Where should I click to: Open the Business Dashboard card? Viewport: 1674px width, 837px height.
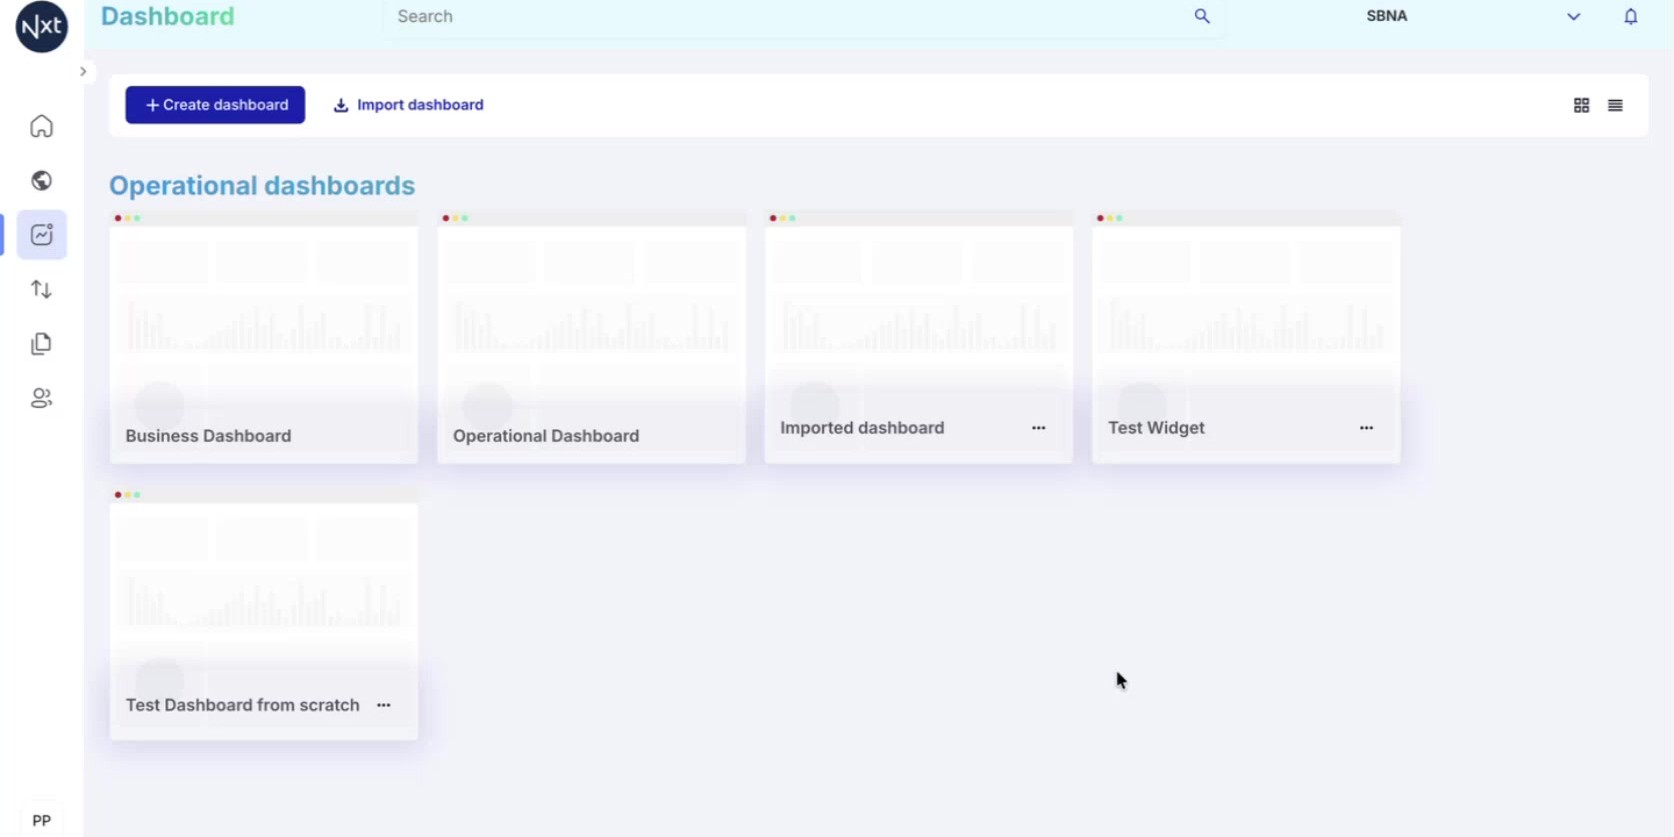[x=264, y=337]
